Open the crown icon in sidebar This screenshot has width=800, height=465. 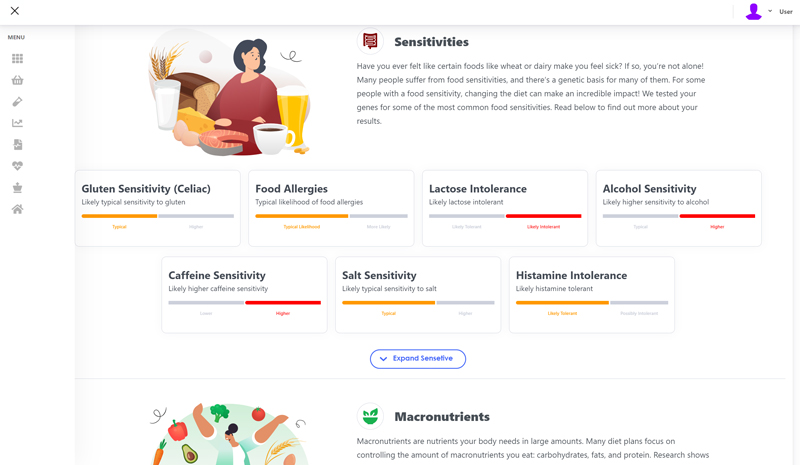pos(17,187)
